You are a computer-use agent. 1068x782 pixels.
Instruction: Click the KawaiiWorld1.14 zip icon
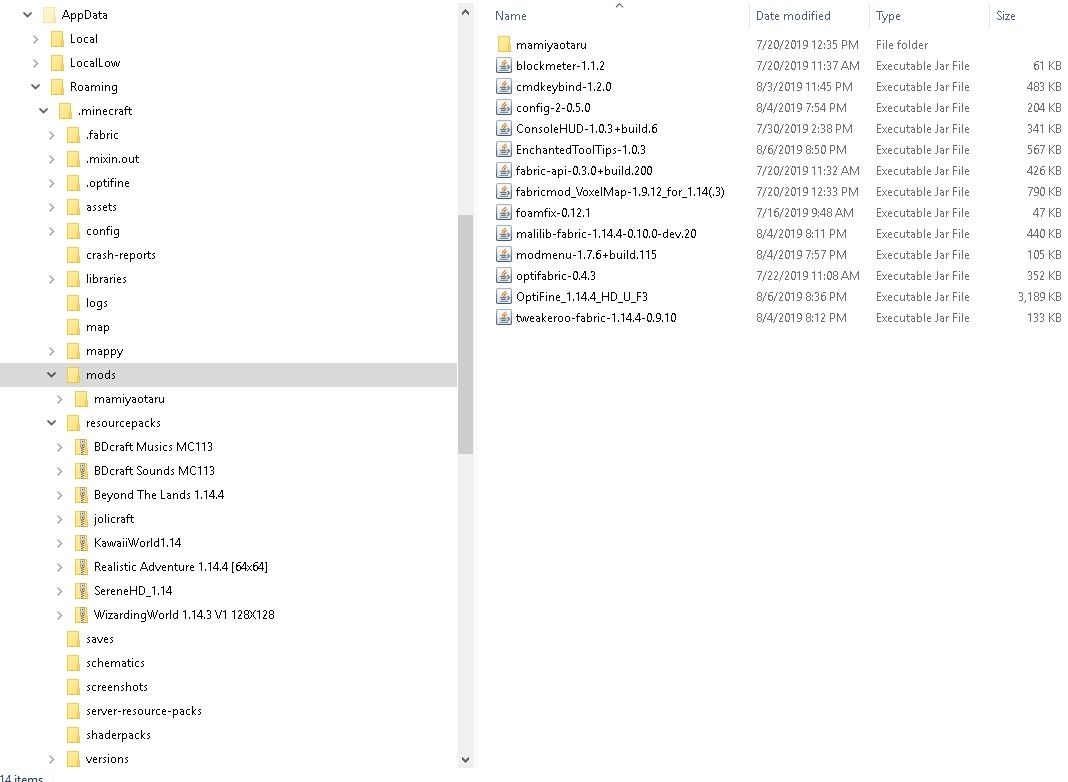pyautogui.click(x=81, y=543)
